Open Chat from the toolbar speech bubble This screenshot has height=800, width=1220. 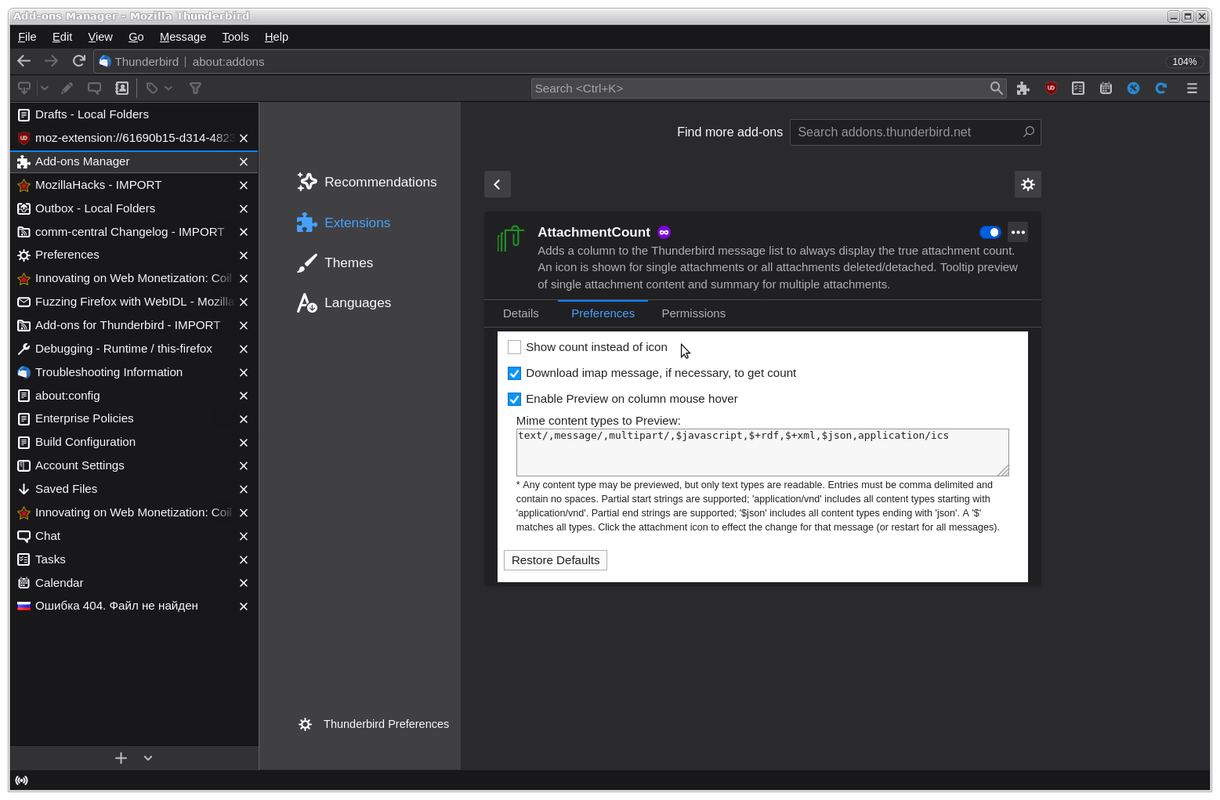(x=94, y=88)
